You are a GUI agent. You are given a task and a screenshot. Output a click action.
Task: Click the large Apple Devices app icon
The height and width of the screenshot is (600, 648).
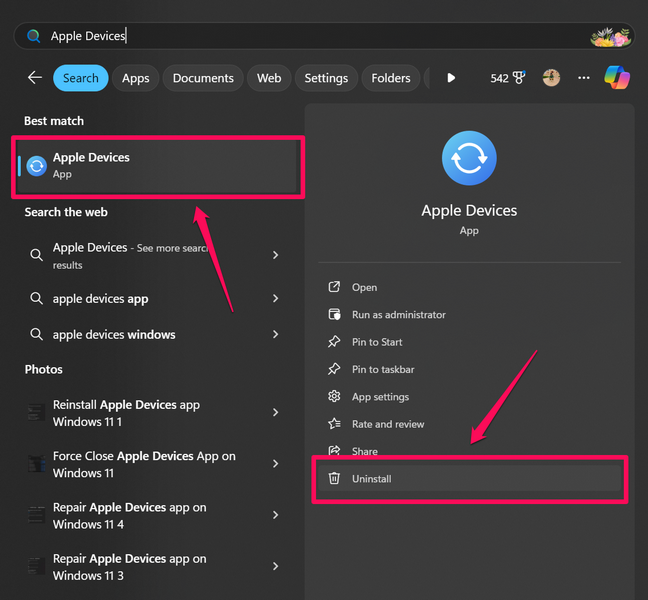(469, 158)
